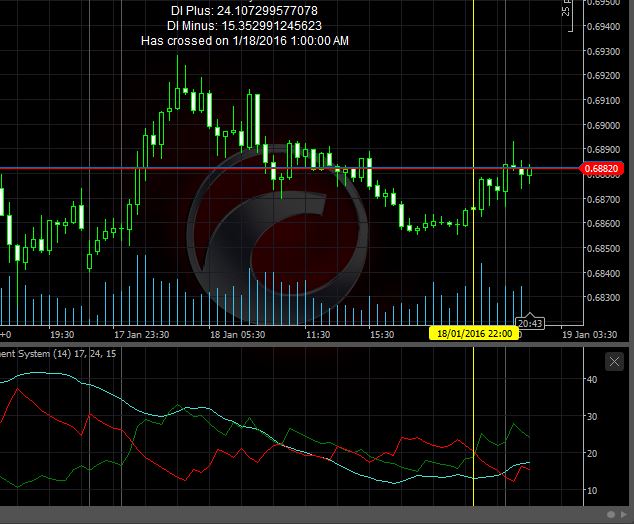Click the 19 Jan 03:30 time axis label
Screen dimensions: 634x524
click(590, 335)
